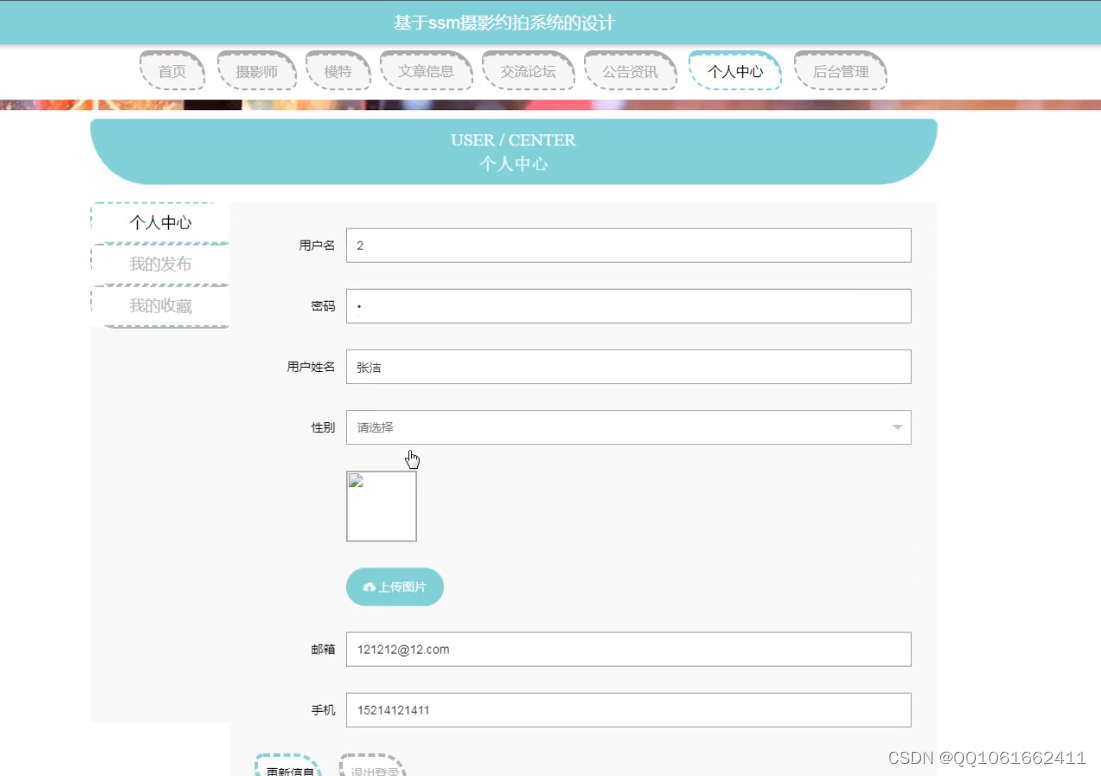
Task: Select the 个人中心 top navigation tab
Action: click(734, 71)
